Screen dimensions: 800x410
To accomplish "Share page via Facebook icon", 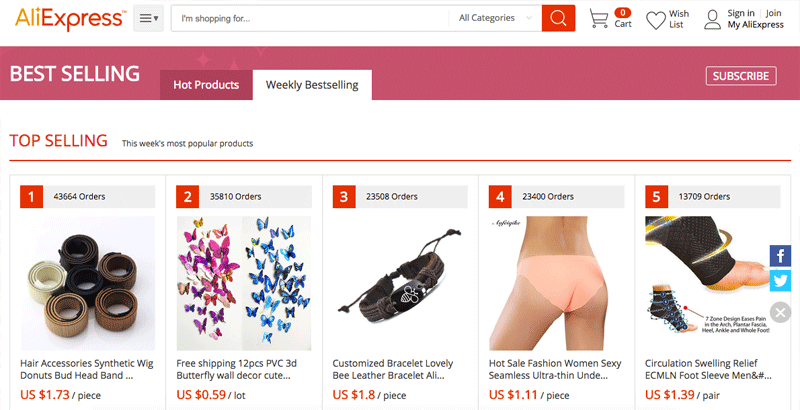I will pos(780,255).
